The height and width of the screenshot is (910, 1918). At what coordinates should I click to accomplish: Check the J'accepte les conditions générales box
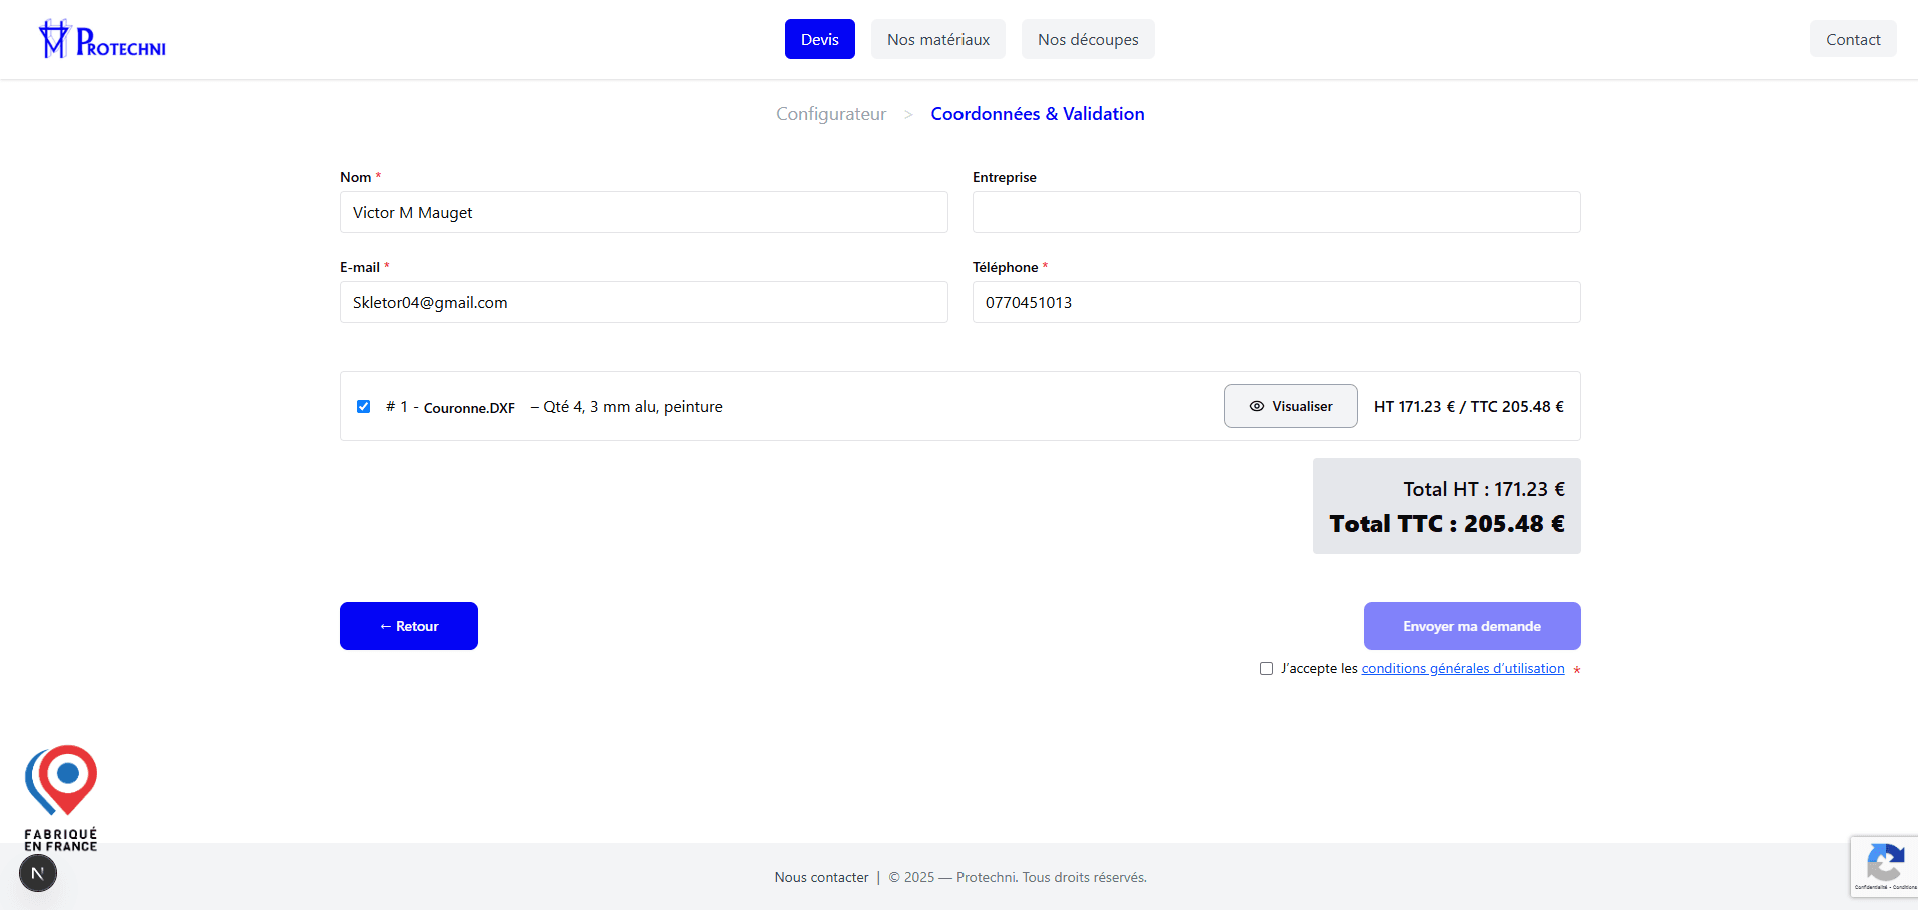(x=1266, y=668)
